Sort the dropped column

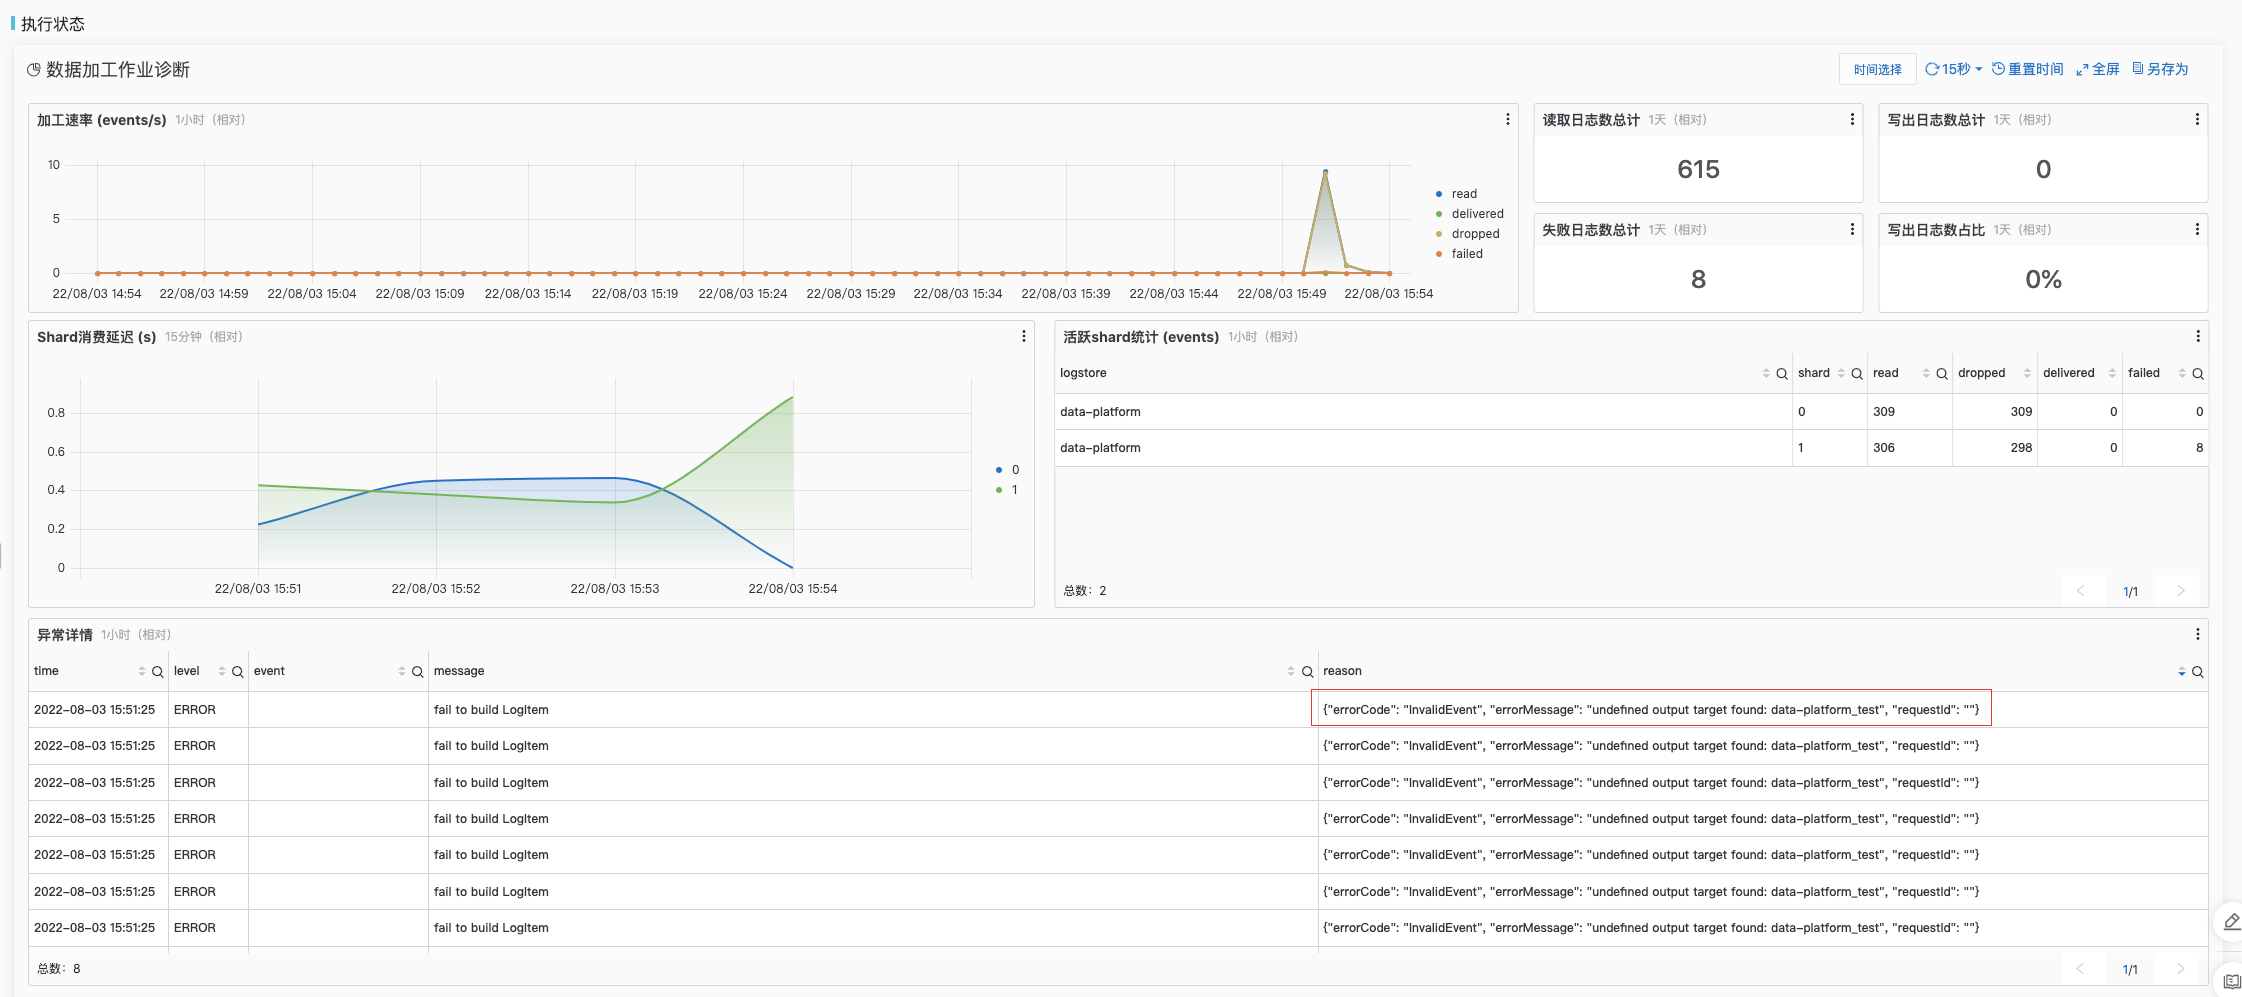(x=2027, y=373)
